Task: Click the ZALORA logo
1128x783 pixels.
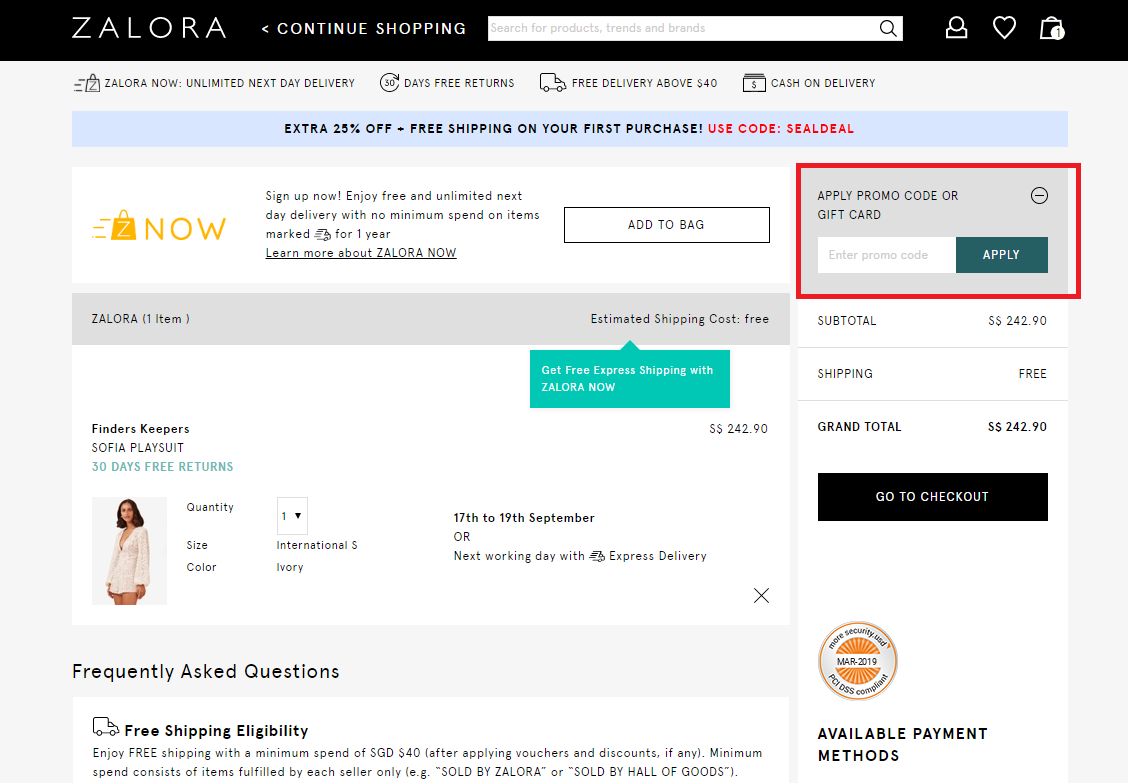Action: click(x=149, y=28)
